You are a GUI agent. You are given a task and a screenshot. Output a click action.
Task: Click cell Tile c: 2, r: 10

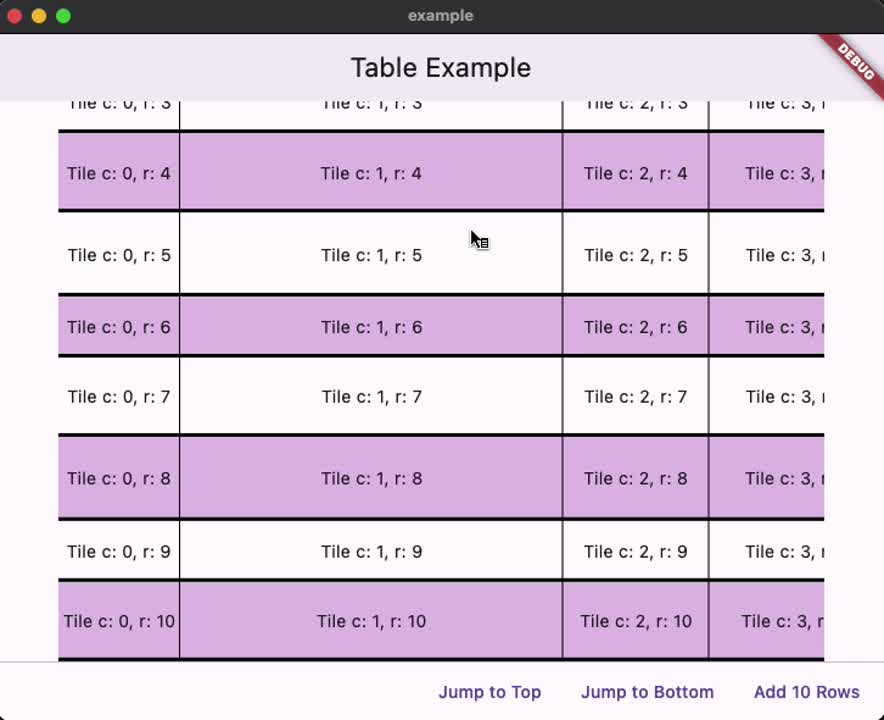635,620
